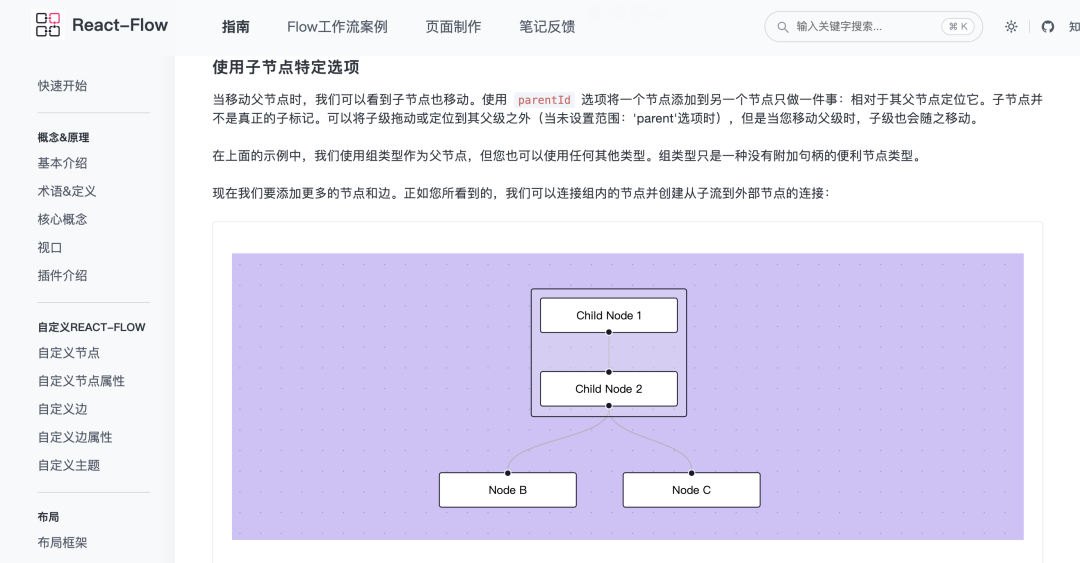Toggle the light/dark theme sun icon
Viewport: 1080px width, 563px height.
(x=1011, y=27)
